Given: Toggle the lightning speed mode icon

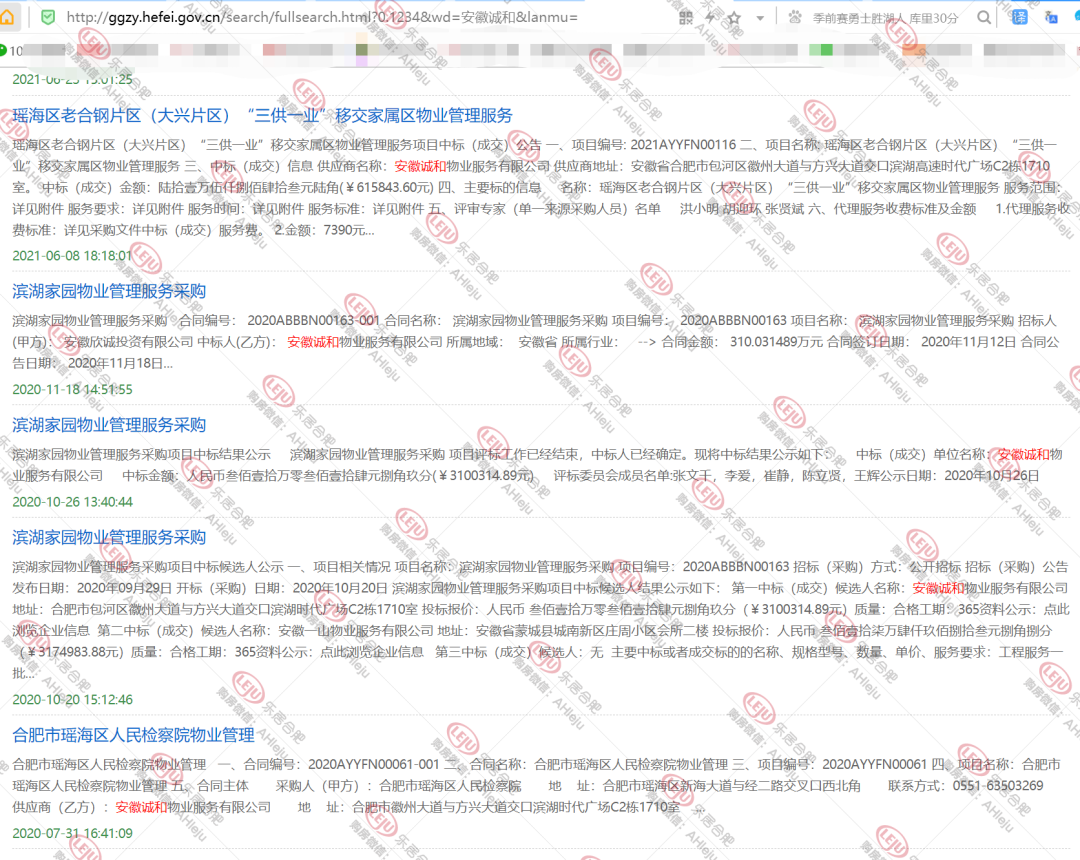Looking at the screenshot, I should click(x=710, y=18).
